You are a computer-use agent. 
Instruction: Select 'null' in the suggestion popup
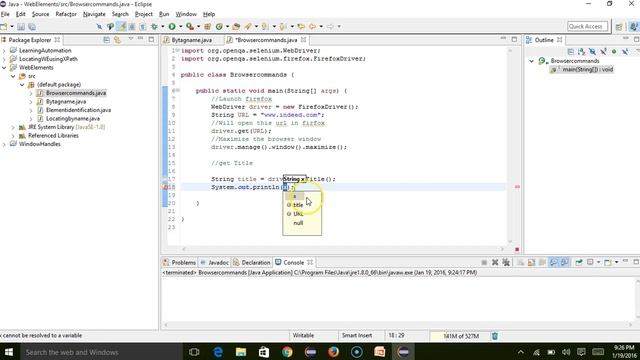(x=298, y=223)
